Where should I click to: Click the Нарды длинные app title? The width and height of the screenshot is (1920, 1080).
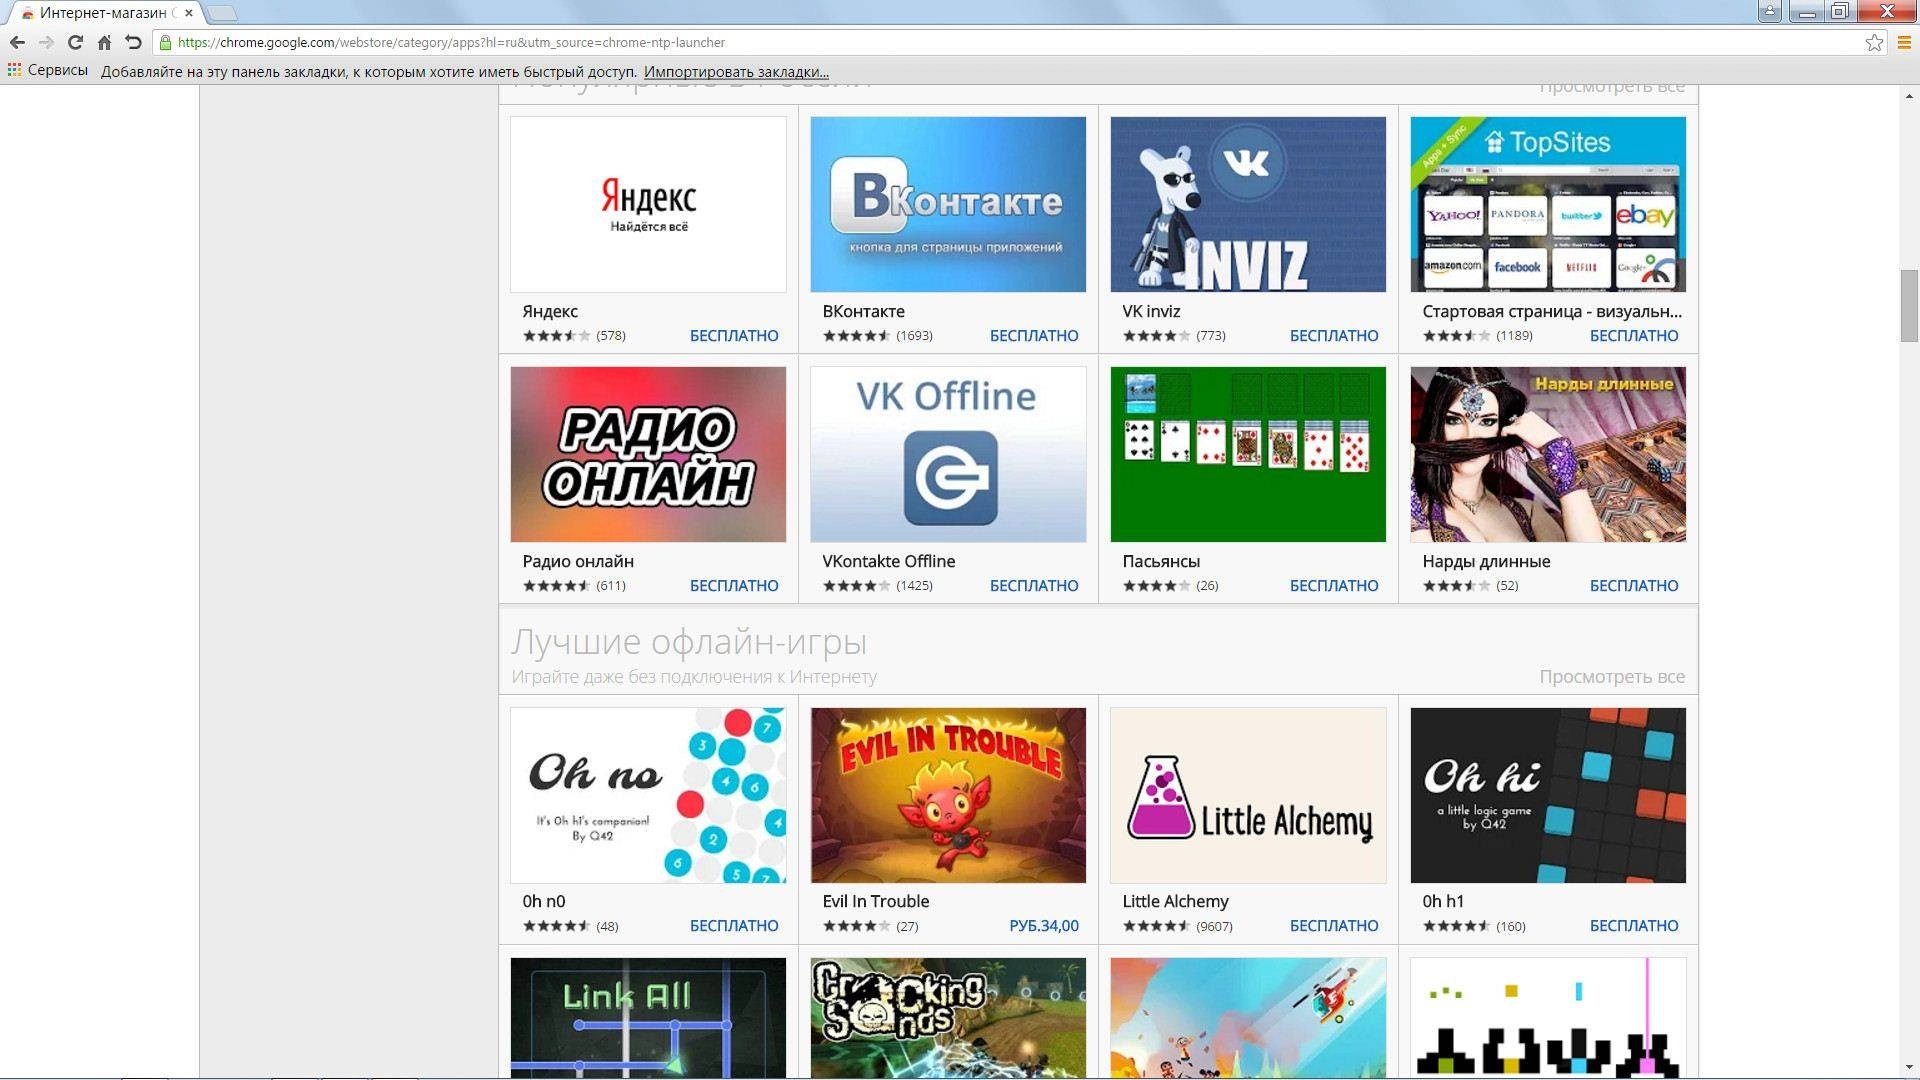1486,561
